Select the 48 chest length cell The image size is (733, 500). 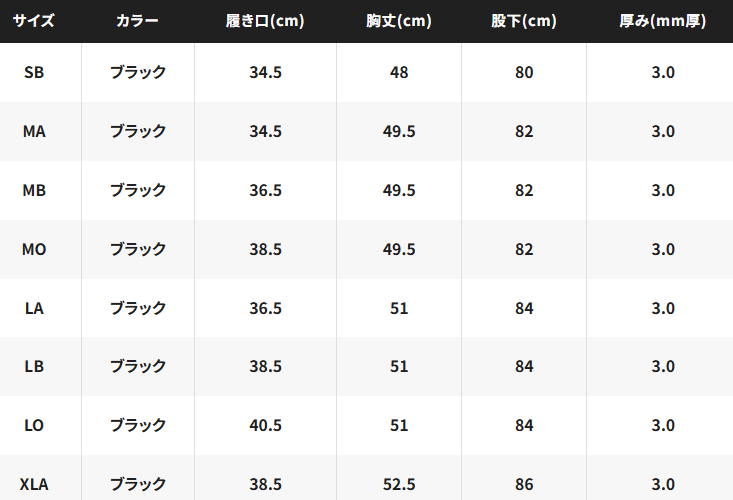coord(399,72)
